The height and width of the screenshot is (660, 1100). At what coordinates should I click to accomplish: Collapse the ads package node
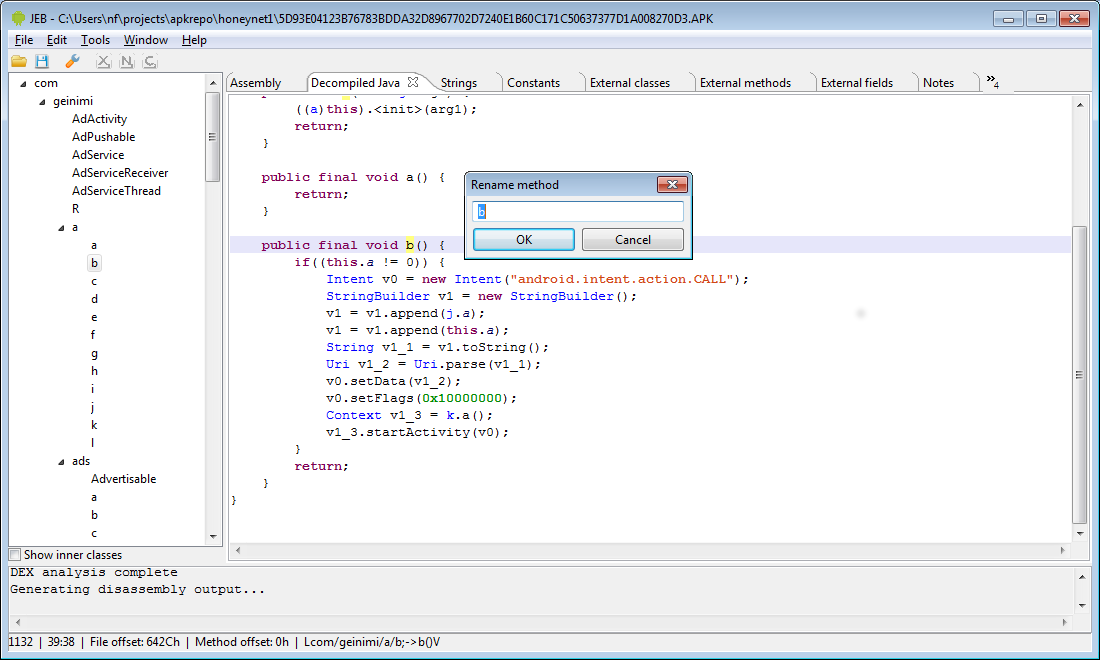pyautogui.click(x=60, y=461)
